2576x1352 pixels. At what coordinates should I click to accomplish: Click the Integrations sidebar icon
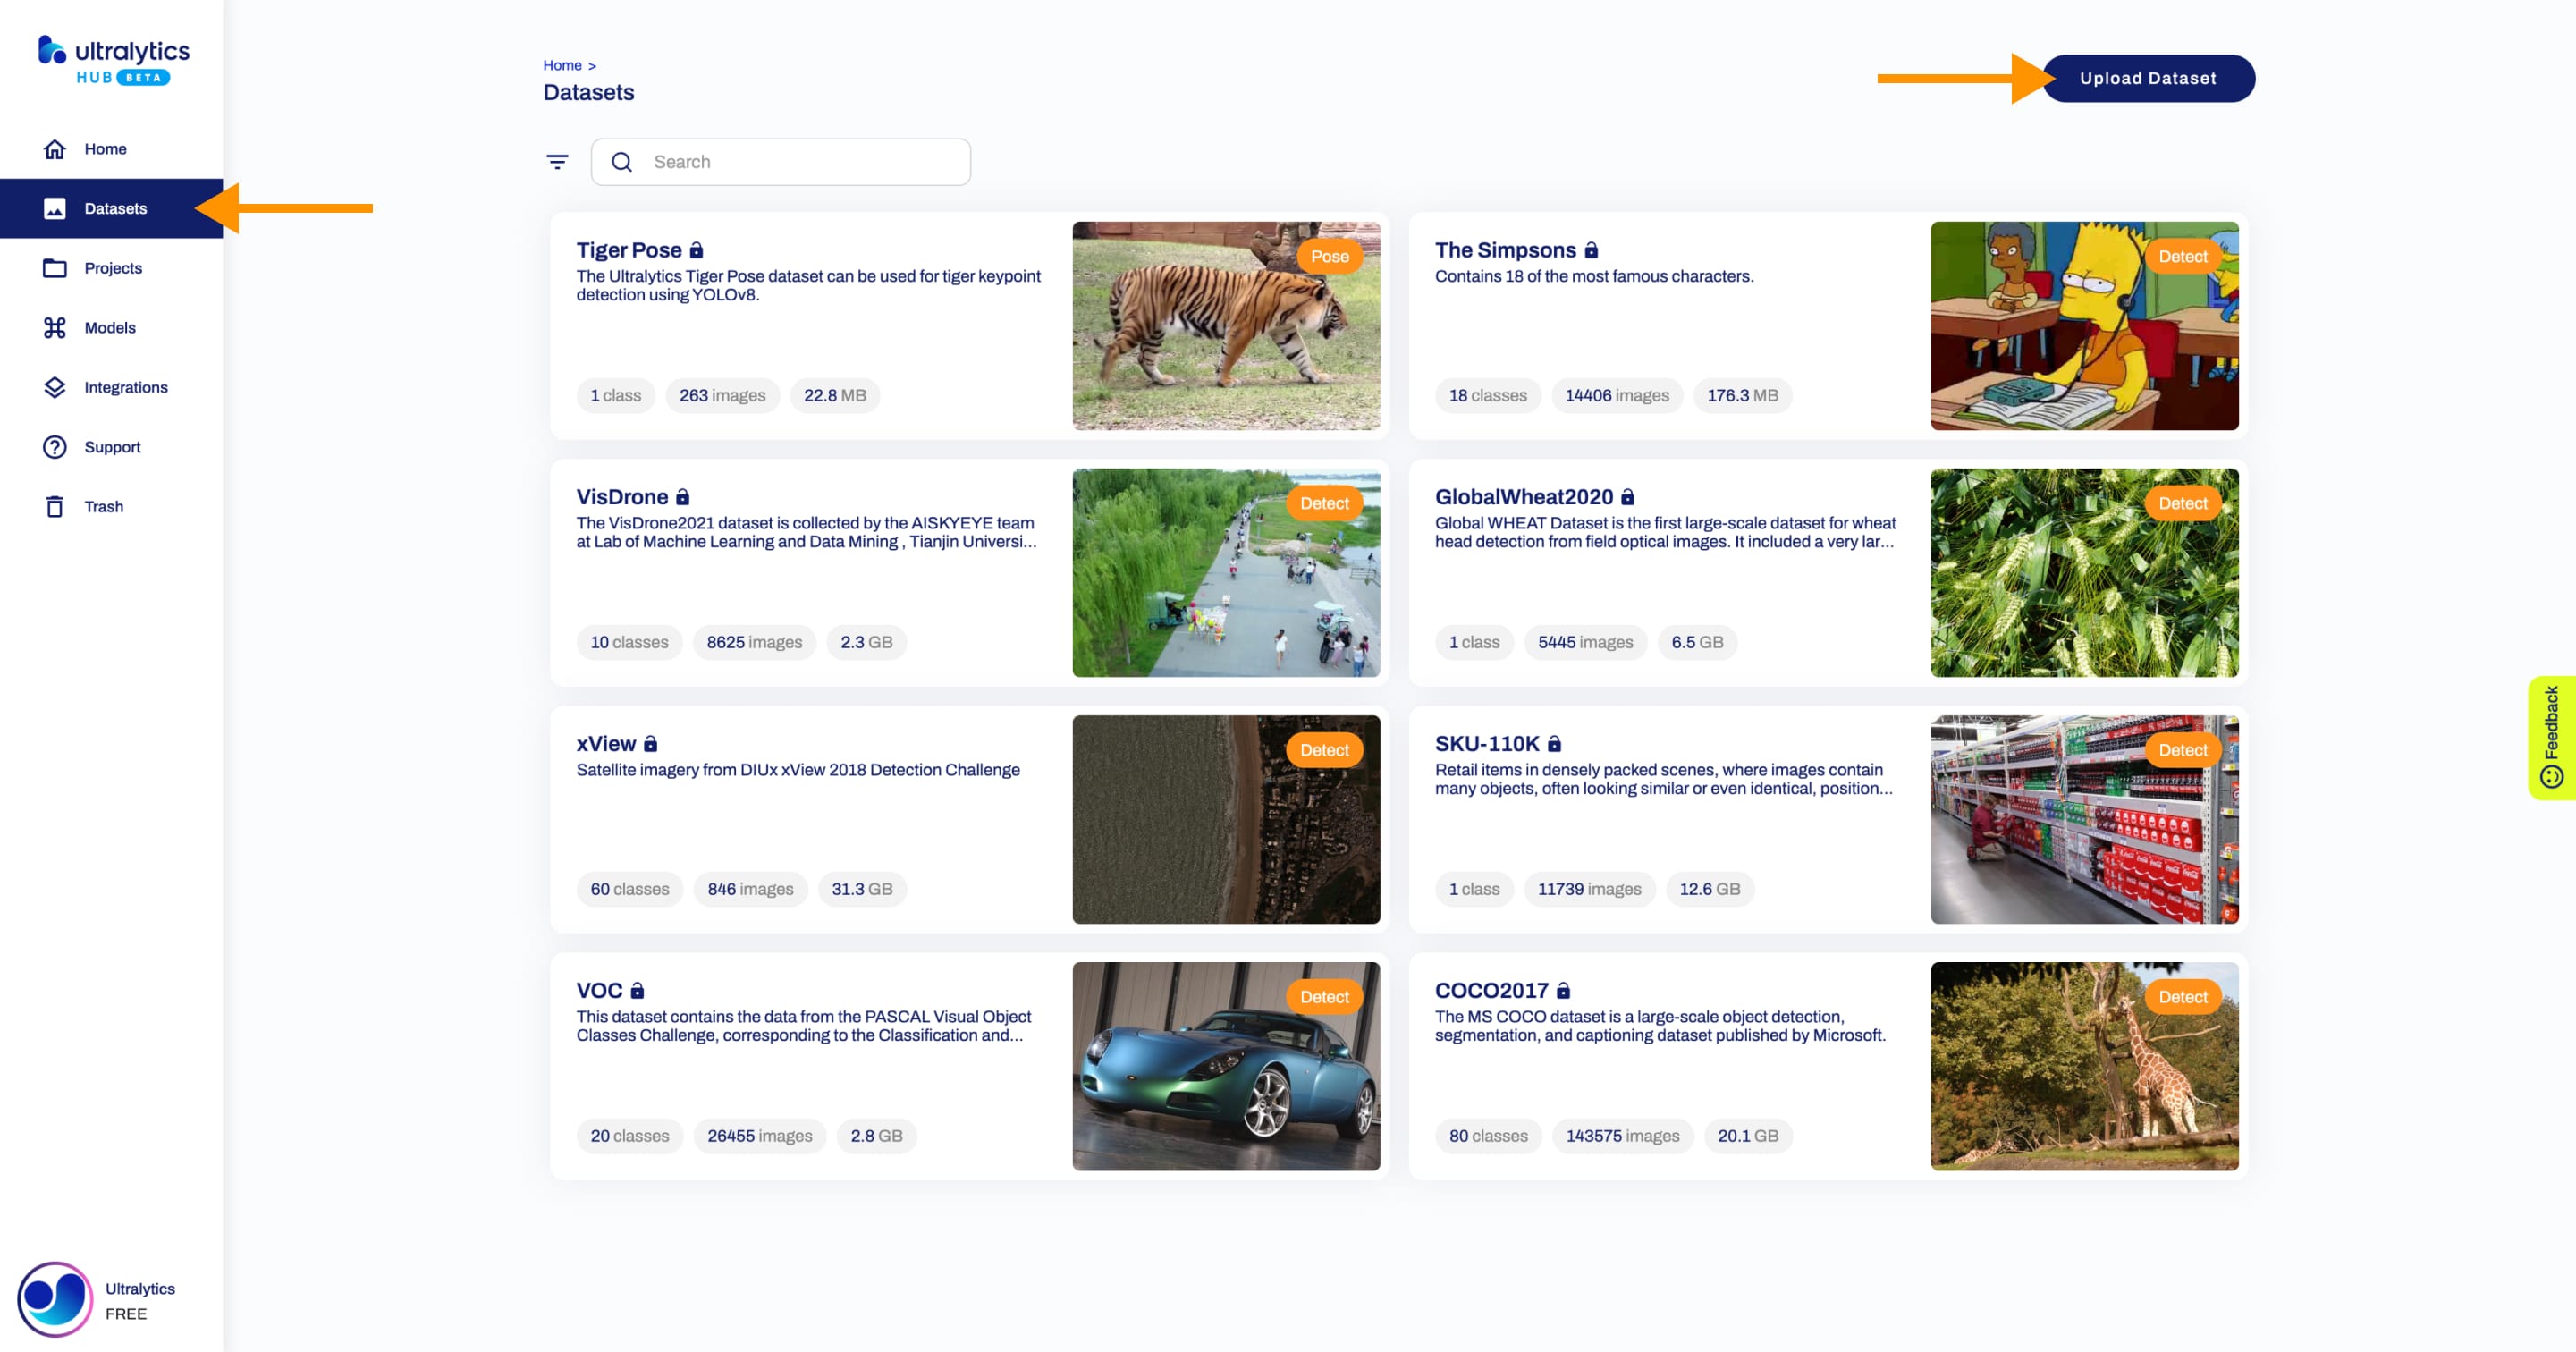click(55, 386)
